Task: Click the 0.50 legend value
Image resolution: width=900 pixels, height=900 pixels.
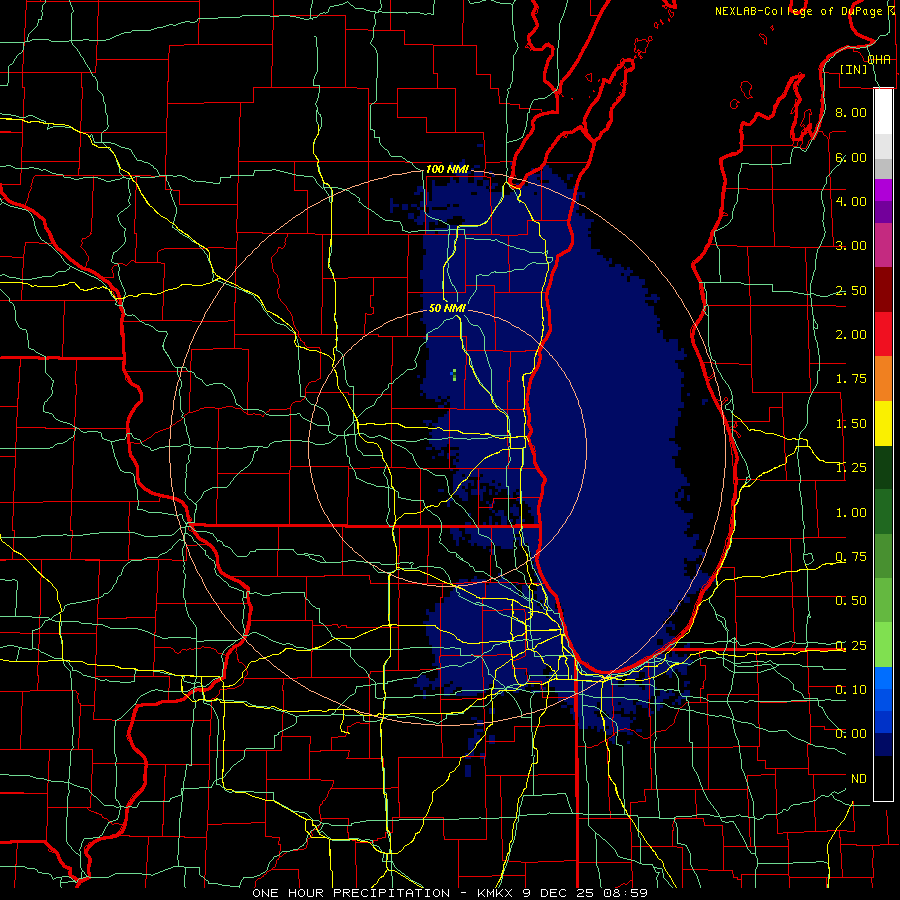Action: 850,601
